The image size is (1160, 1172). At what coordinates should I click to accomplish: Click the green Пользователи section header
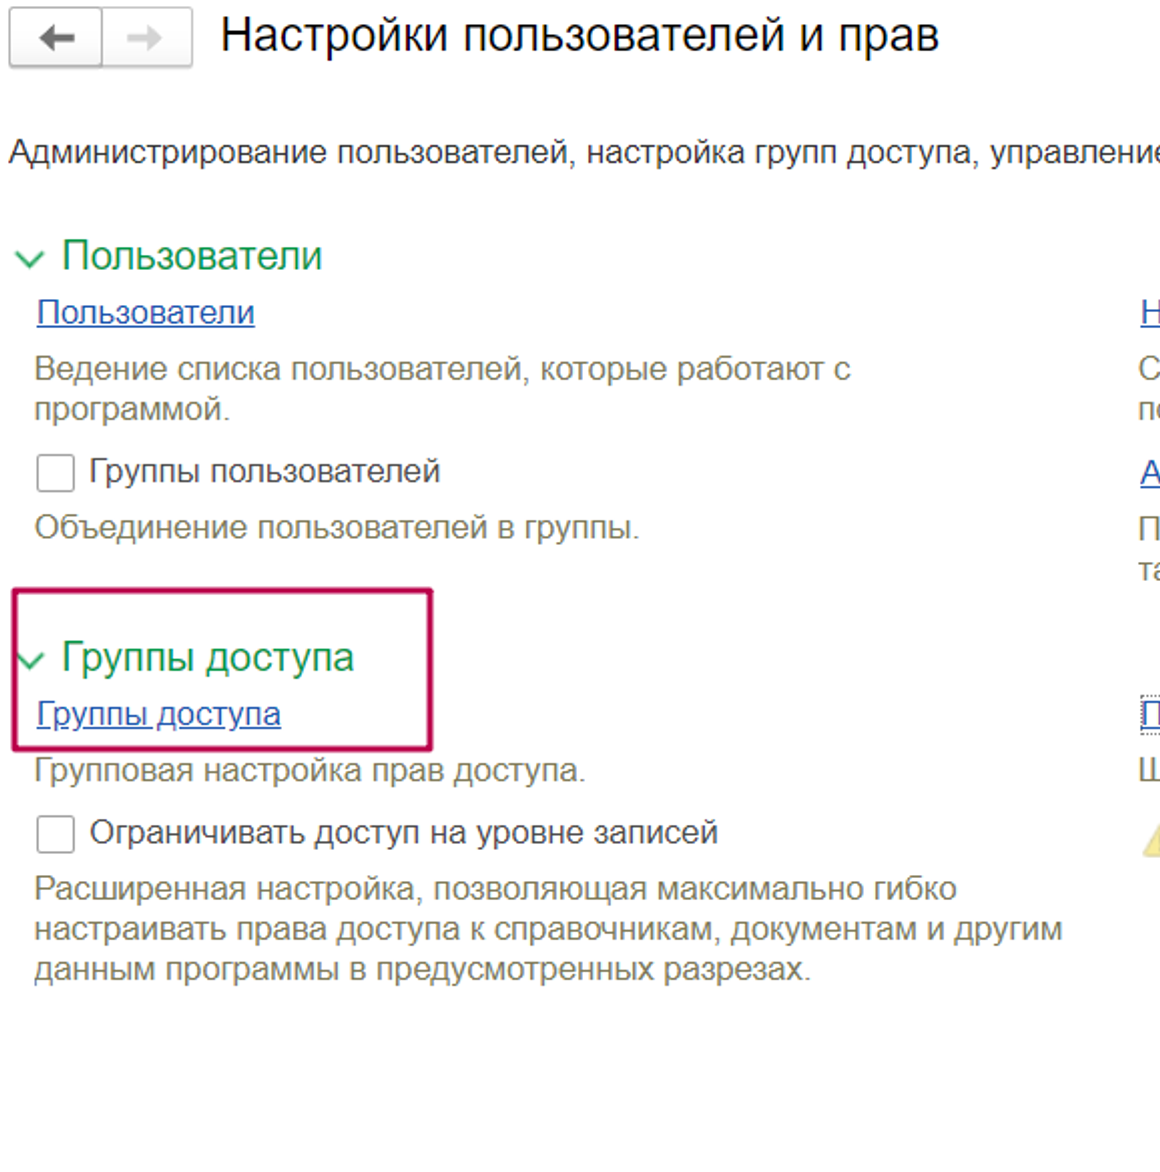[192, 256]
